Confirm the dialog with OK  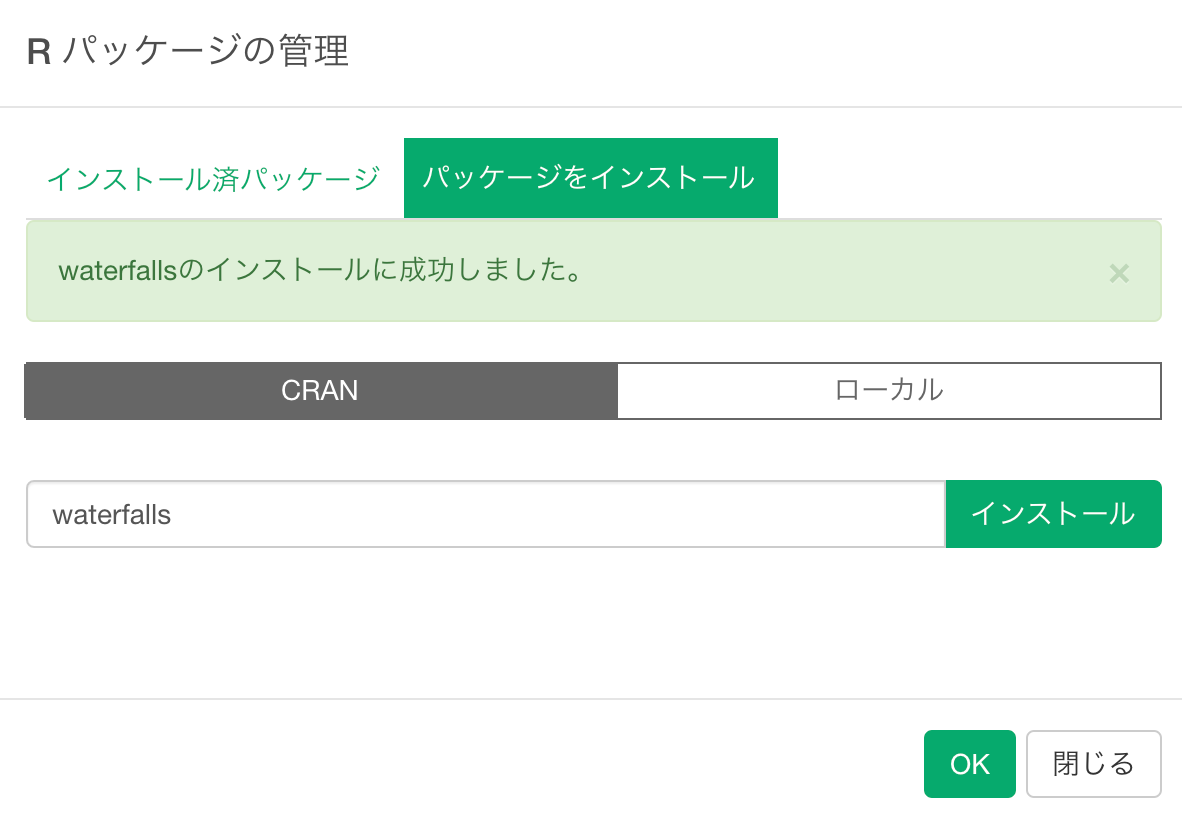(x=969, y=764)
